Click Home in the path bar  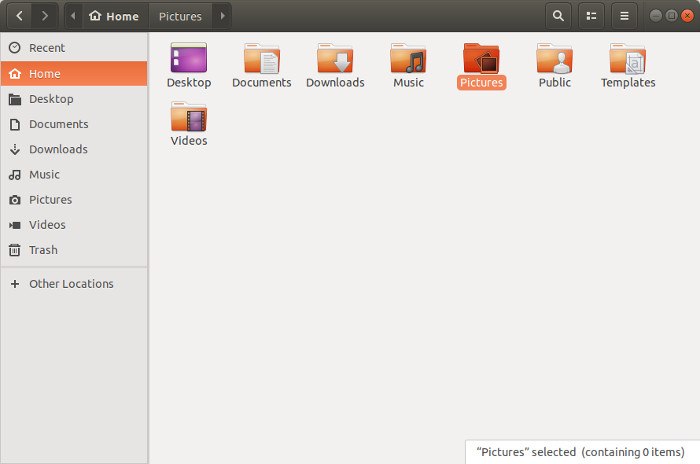click(x=114, y=16)
